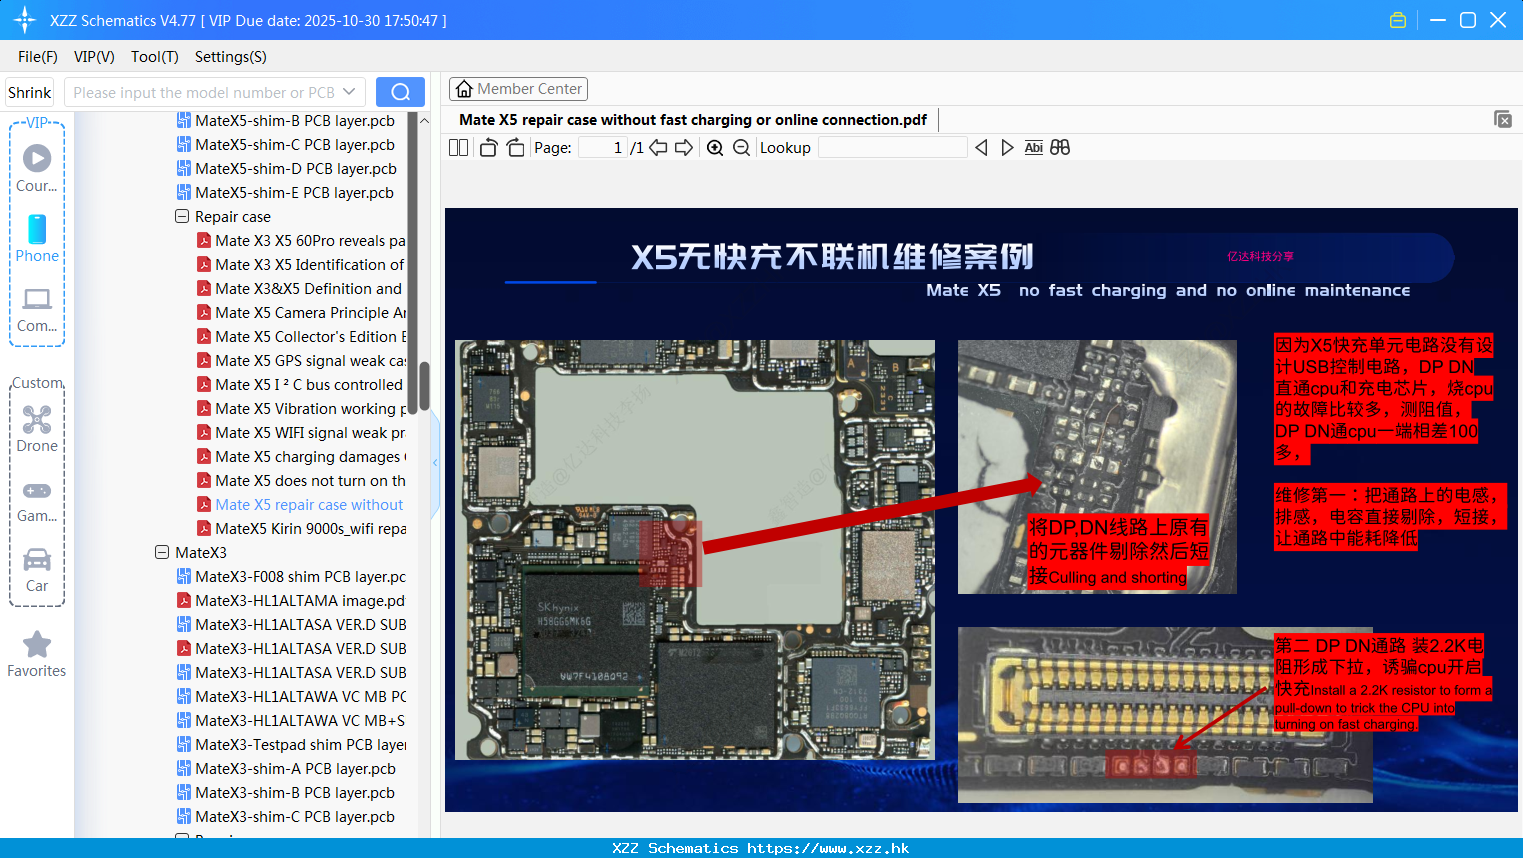Go to next page arrow
The height and width of the screenshot is (858, 1523).
point(684,147)
